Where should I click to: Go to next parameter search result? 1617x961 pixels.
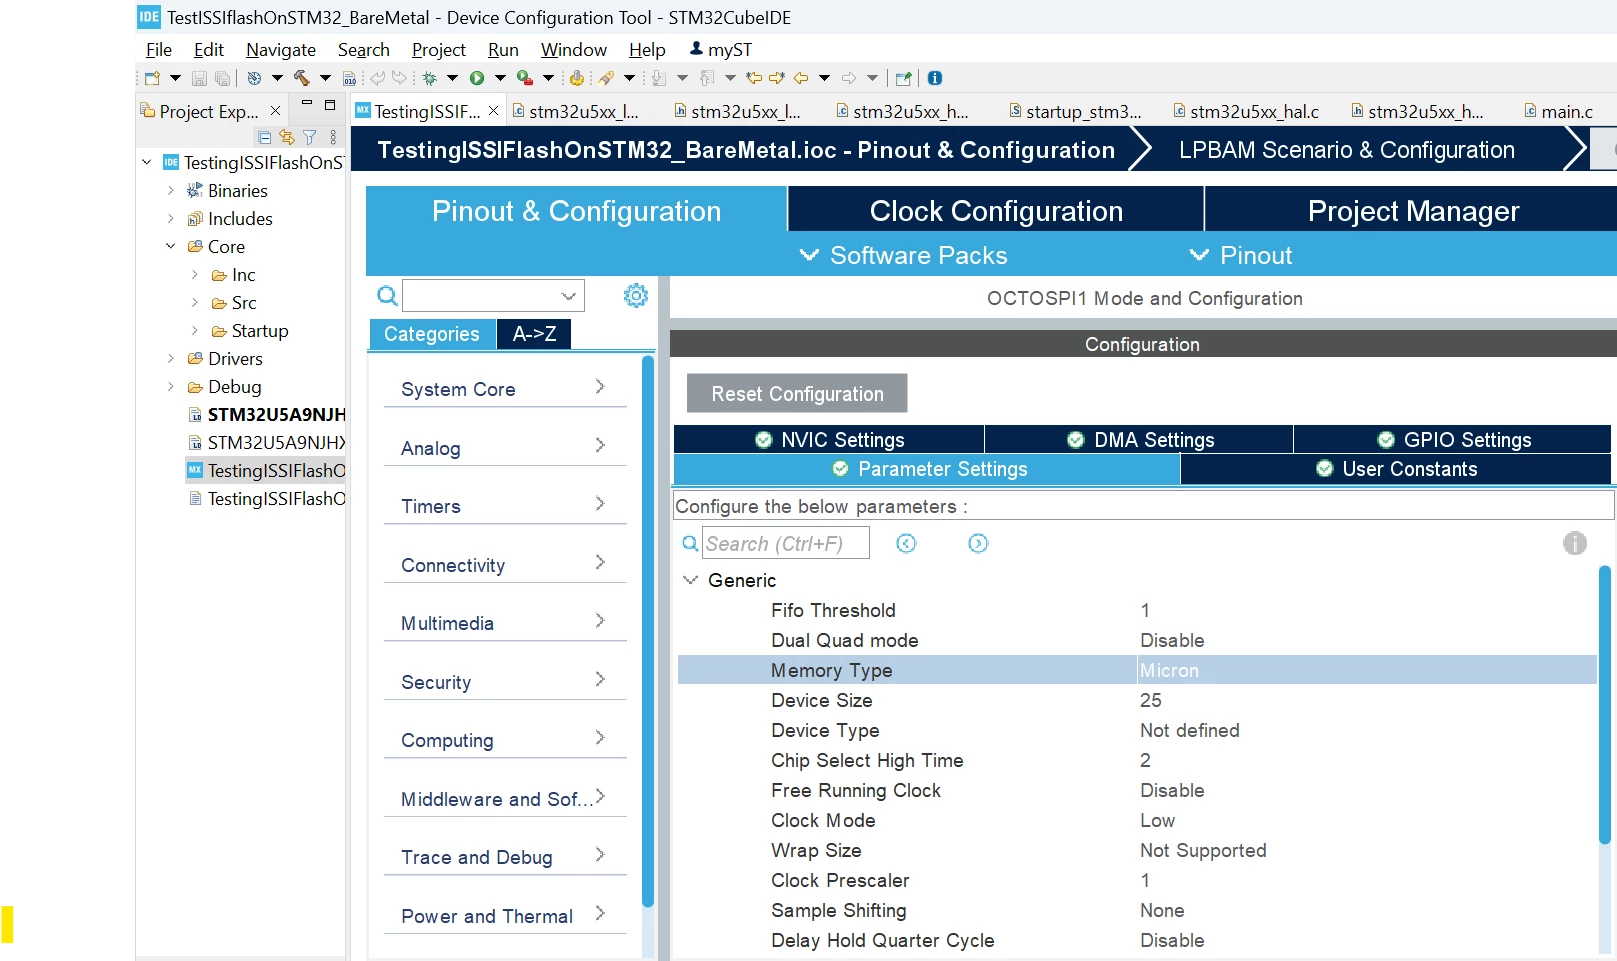[x=978, y=543]
